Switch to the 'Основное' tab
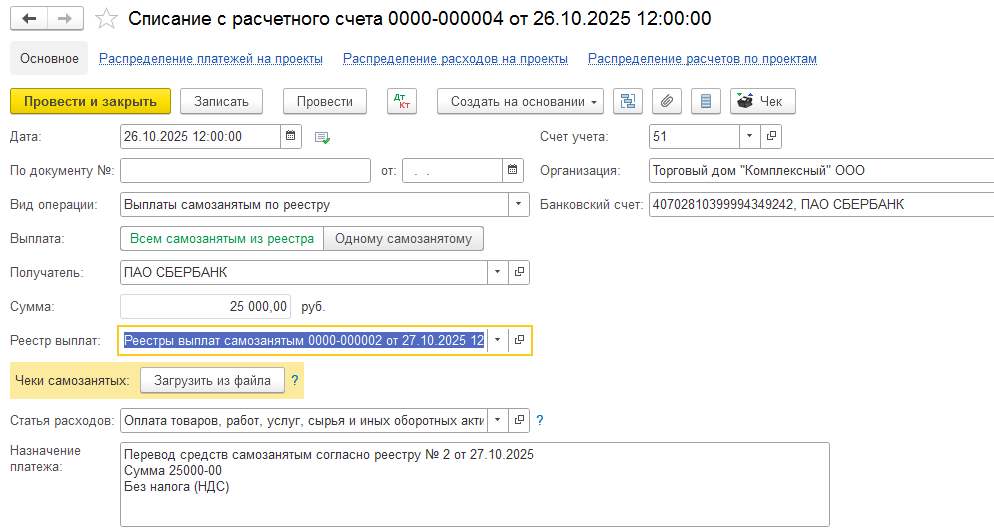The image size is (994, 532). pyautogui.click(x=49, y=59)
